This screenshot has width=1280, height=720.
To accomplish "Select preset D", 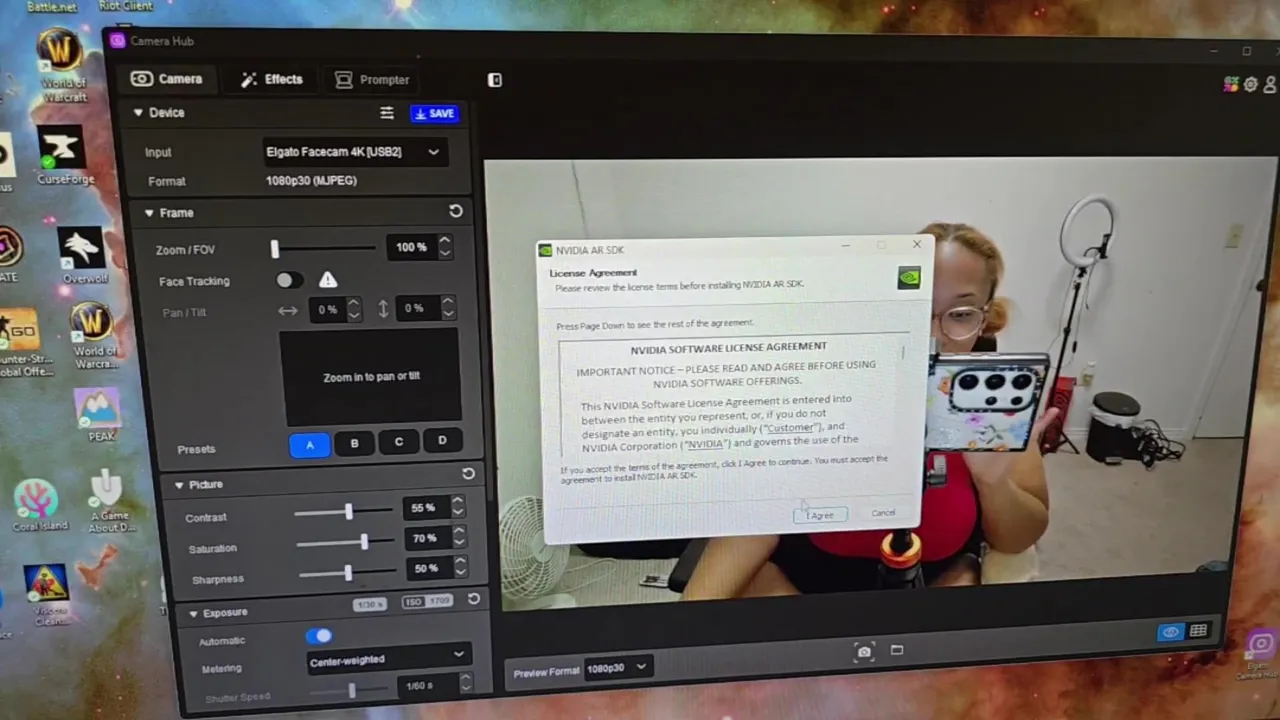I will (442, 441).
